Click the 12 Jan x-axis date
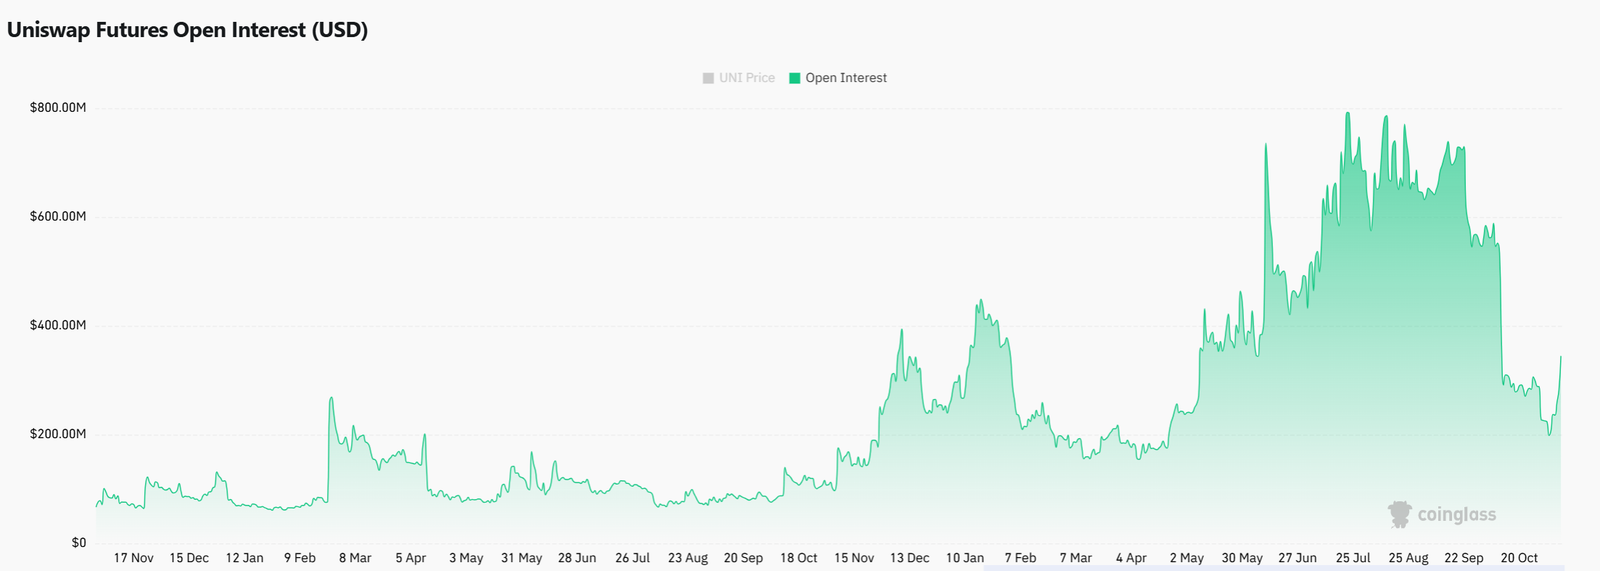This screenshot has width=1600, height=571. (245, 558)
